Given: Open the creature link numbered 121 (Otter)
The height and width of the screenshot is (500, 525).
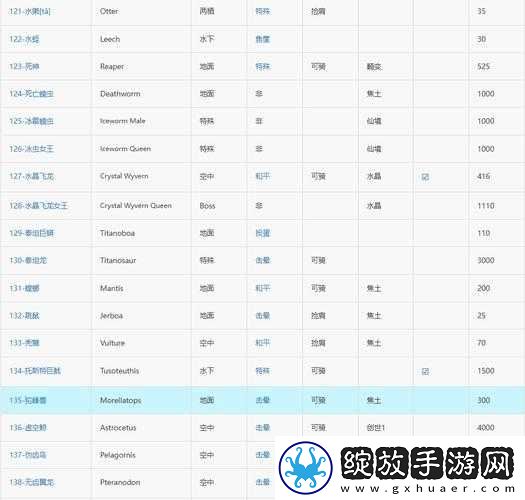Looking at the screenshot, I should tap(30, 11).
